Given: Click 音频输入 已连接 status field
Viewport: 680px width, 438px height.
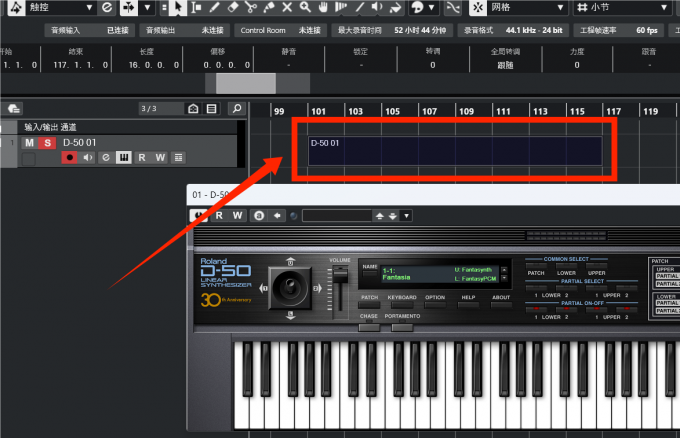Looking at the screenshot, I should click(90, 30).
